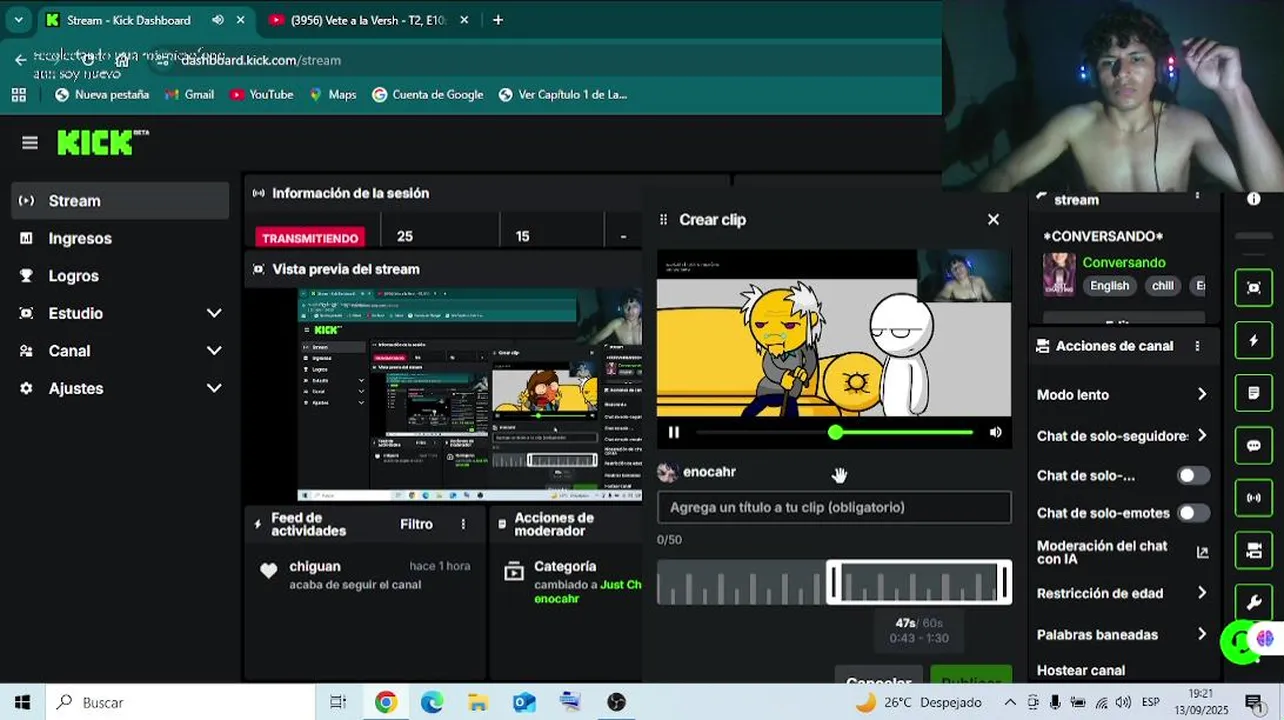Open the Gmail bookmark

[x=189, y=95]
